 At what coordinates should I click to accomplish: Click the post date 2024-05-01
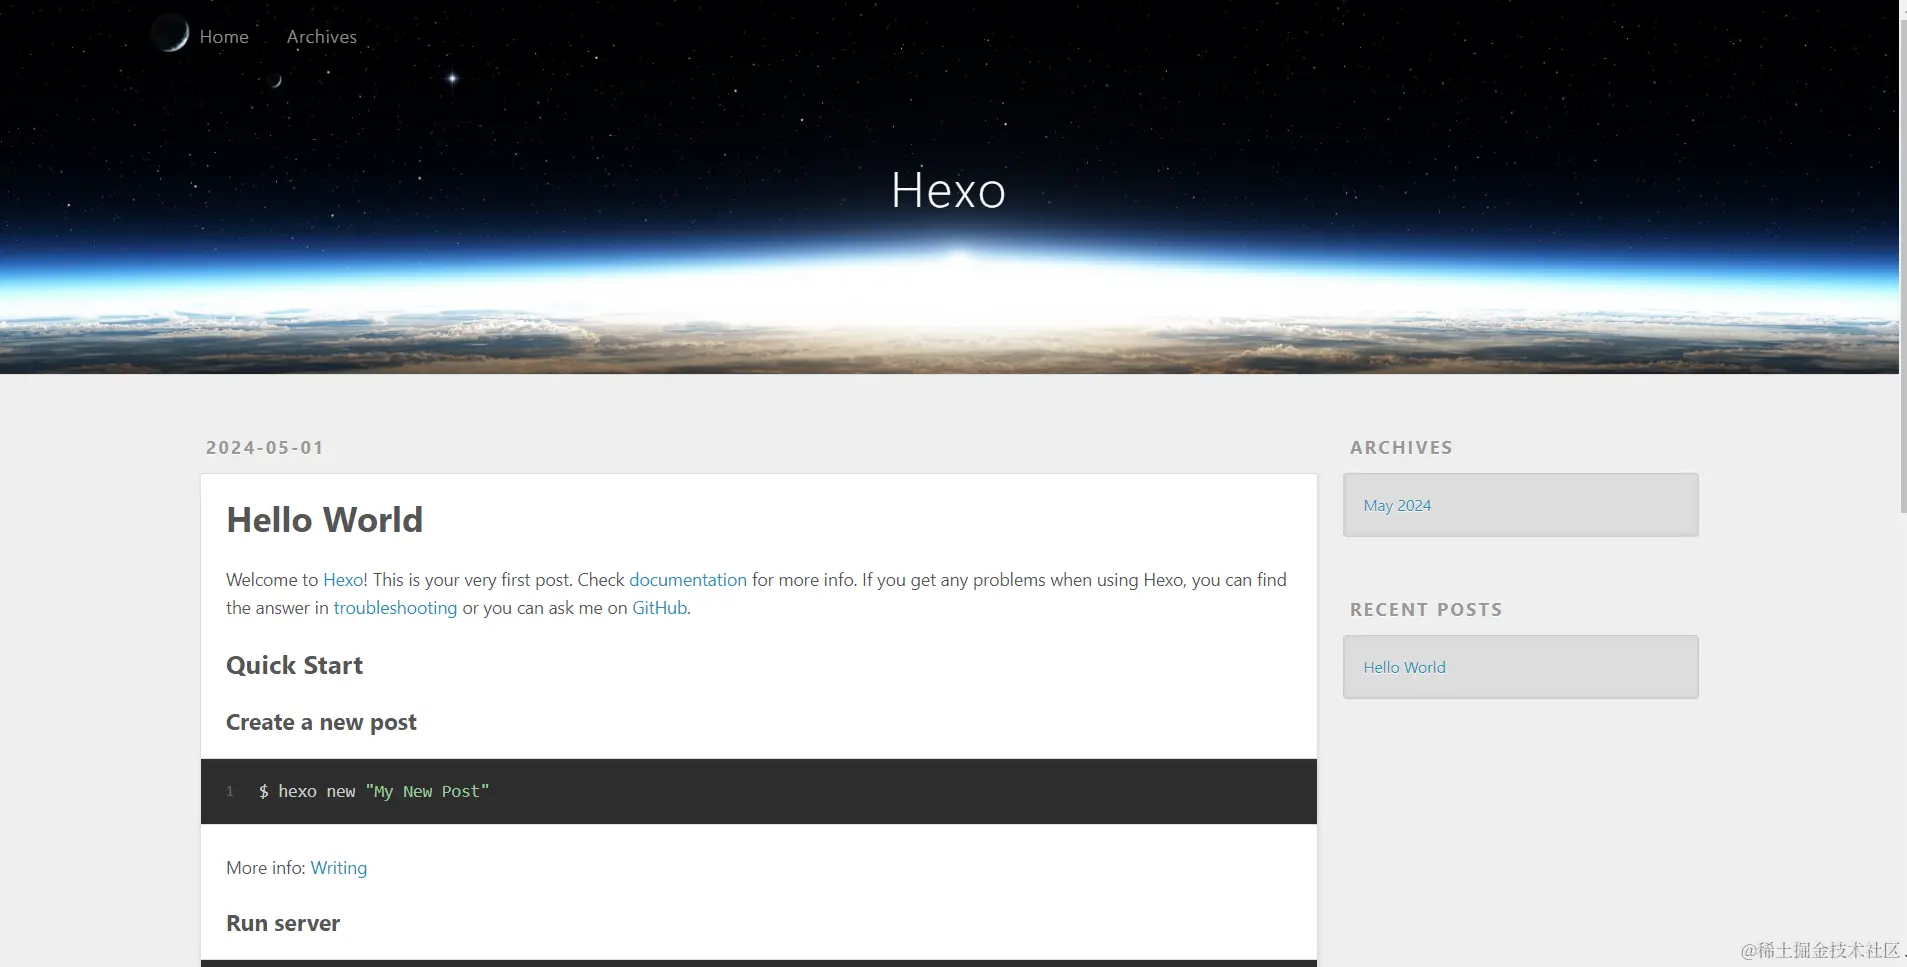[x=264, y=447]
